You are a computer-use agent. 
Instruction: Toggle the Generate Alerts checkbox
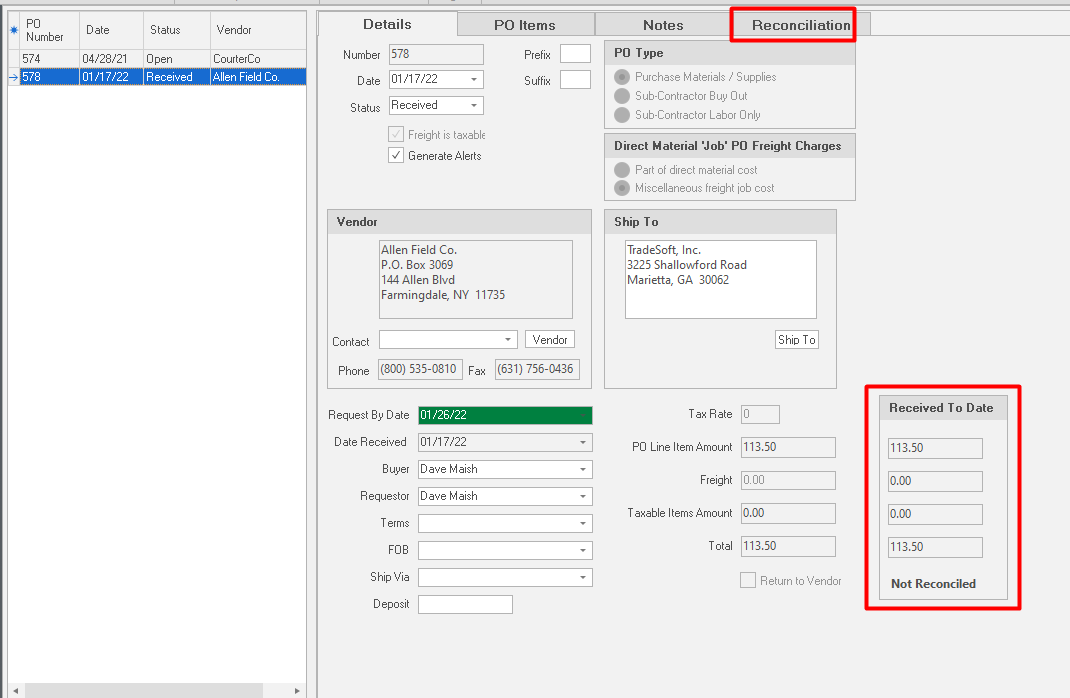(396, 156)
